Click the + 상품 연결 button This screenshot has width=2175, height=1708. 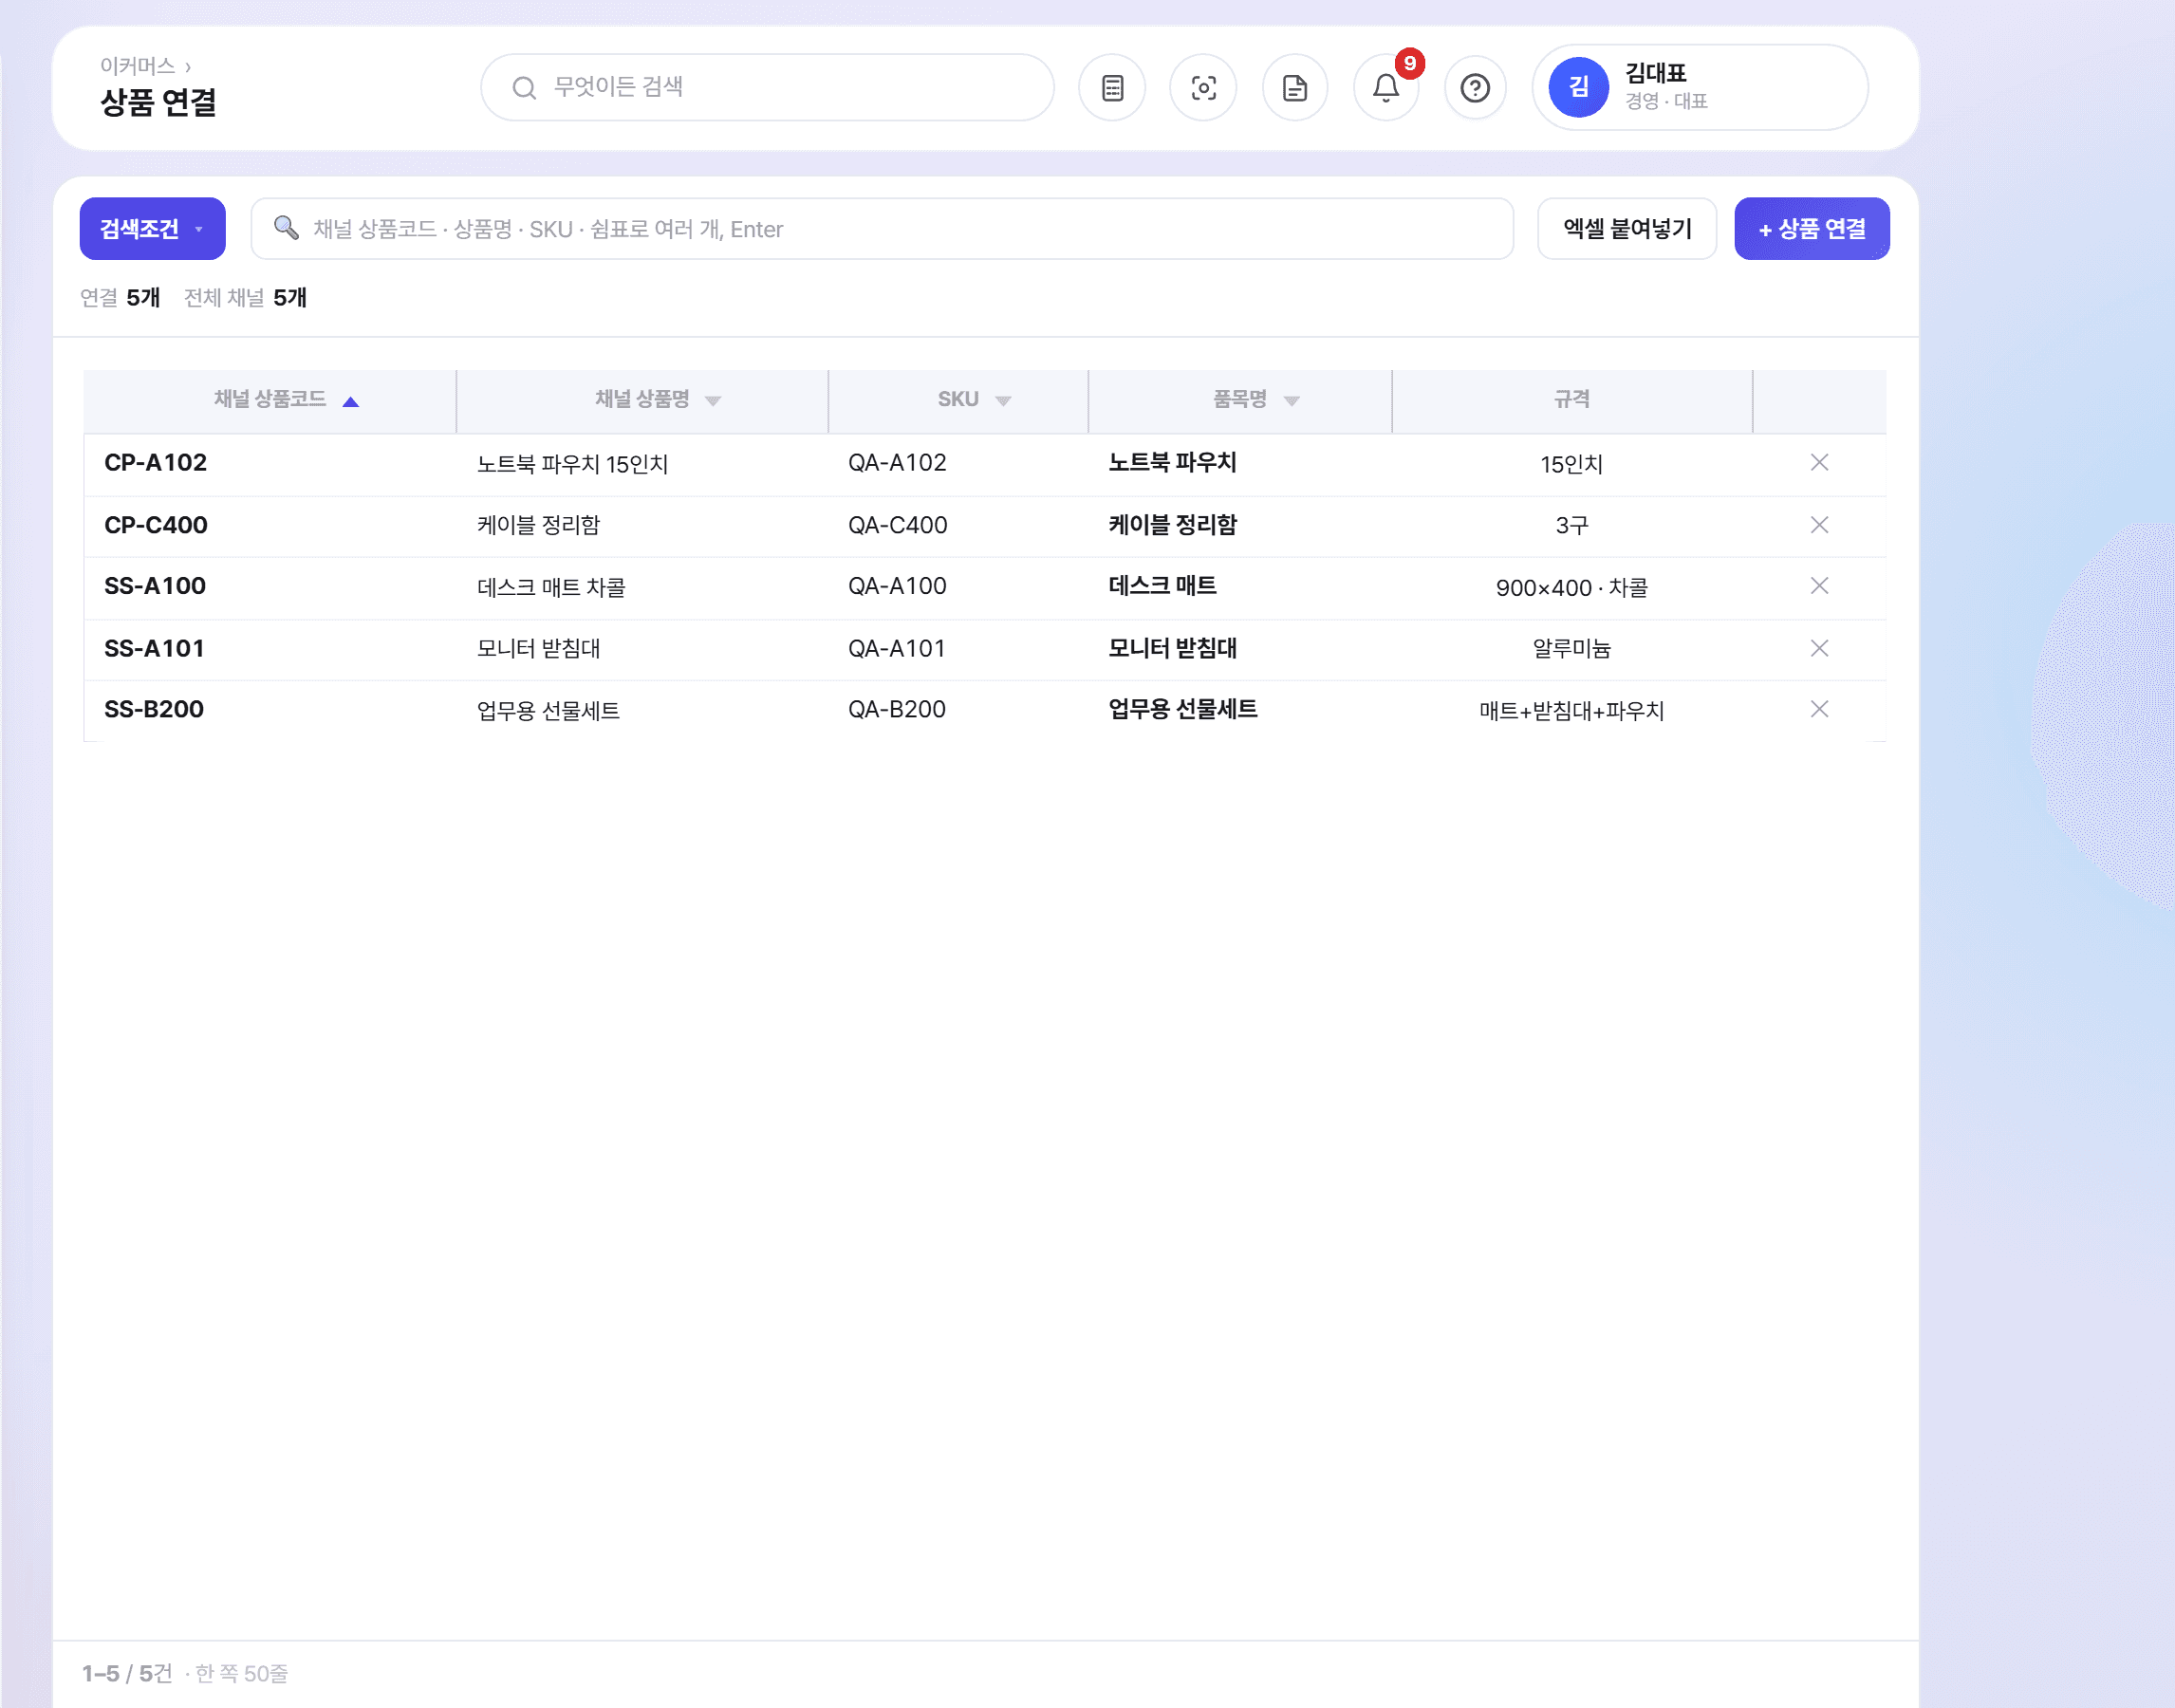click(1811, 229)
